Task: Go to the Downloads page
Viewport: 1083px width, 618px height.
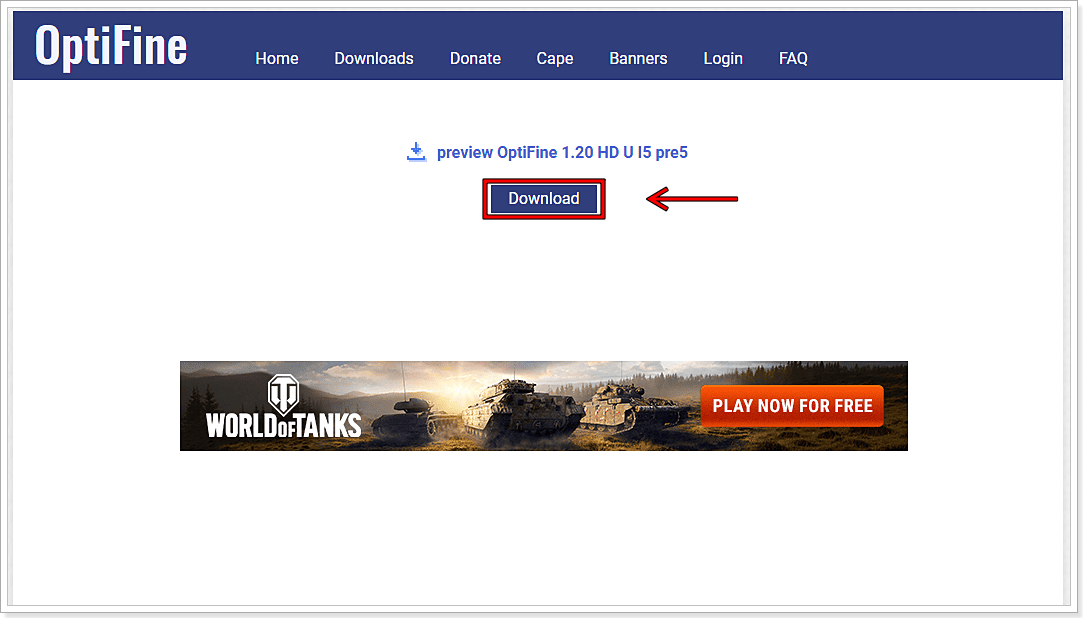Action: pyautogui.click(x=374, y=59)
